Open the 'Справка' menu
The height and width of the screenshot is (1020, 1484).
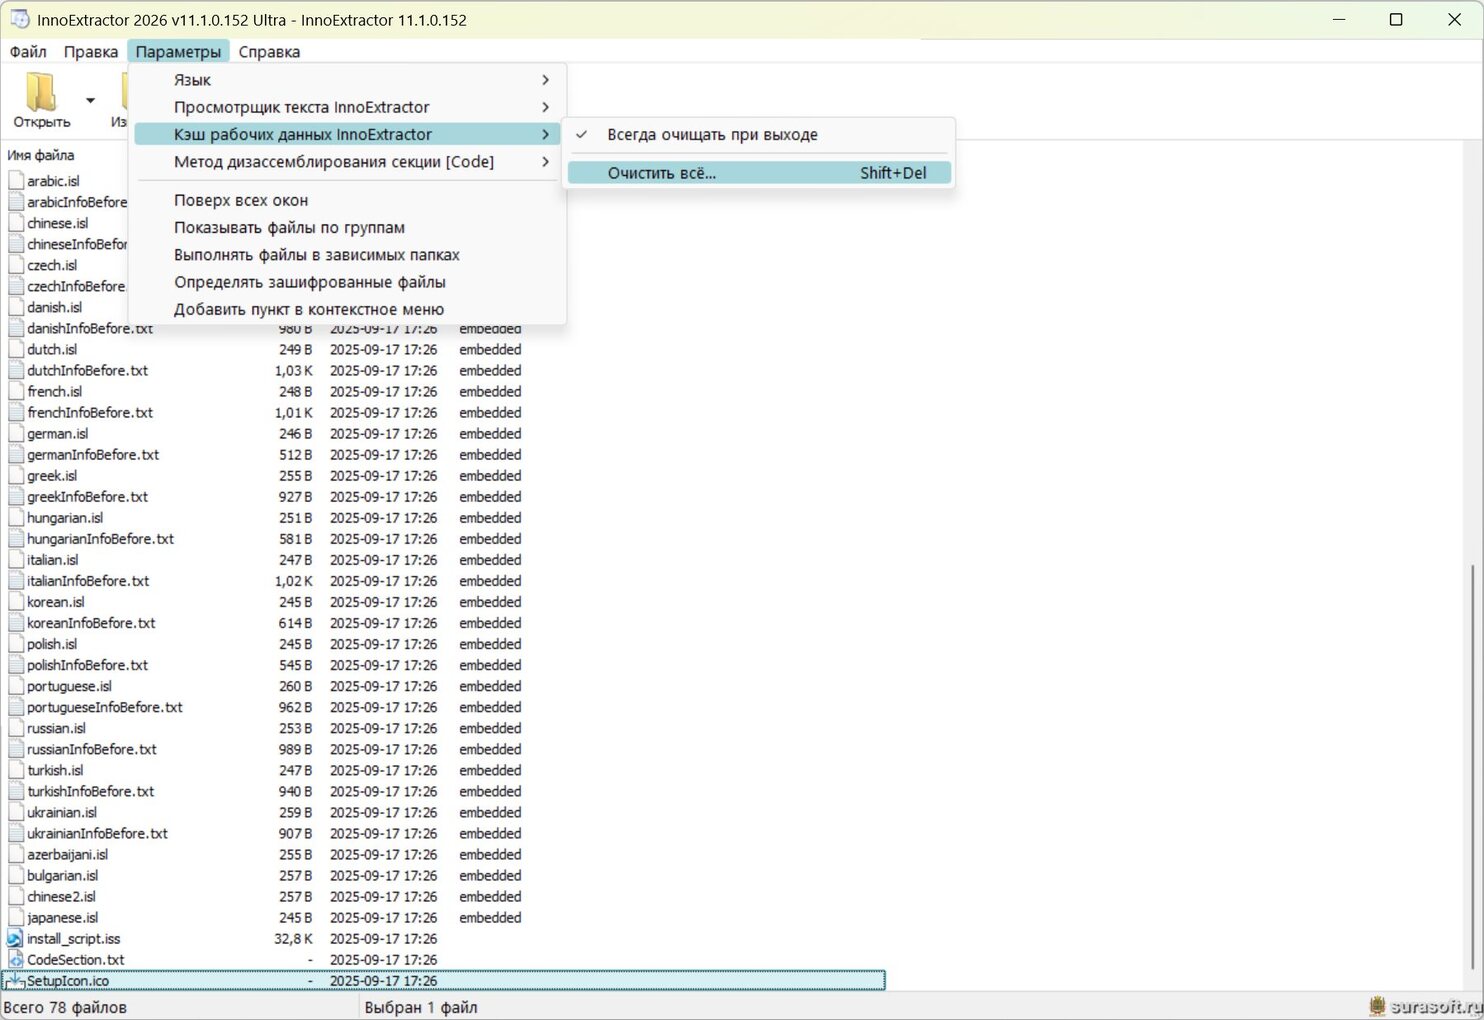[269, 52]
